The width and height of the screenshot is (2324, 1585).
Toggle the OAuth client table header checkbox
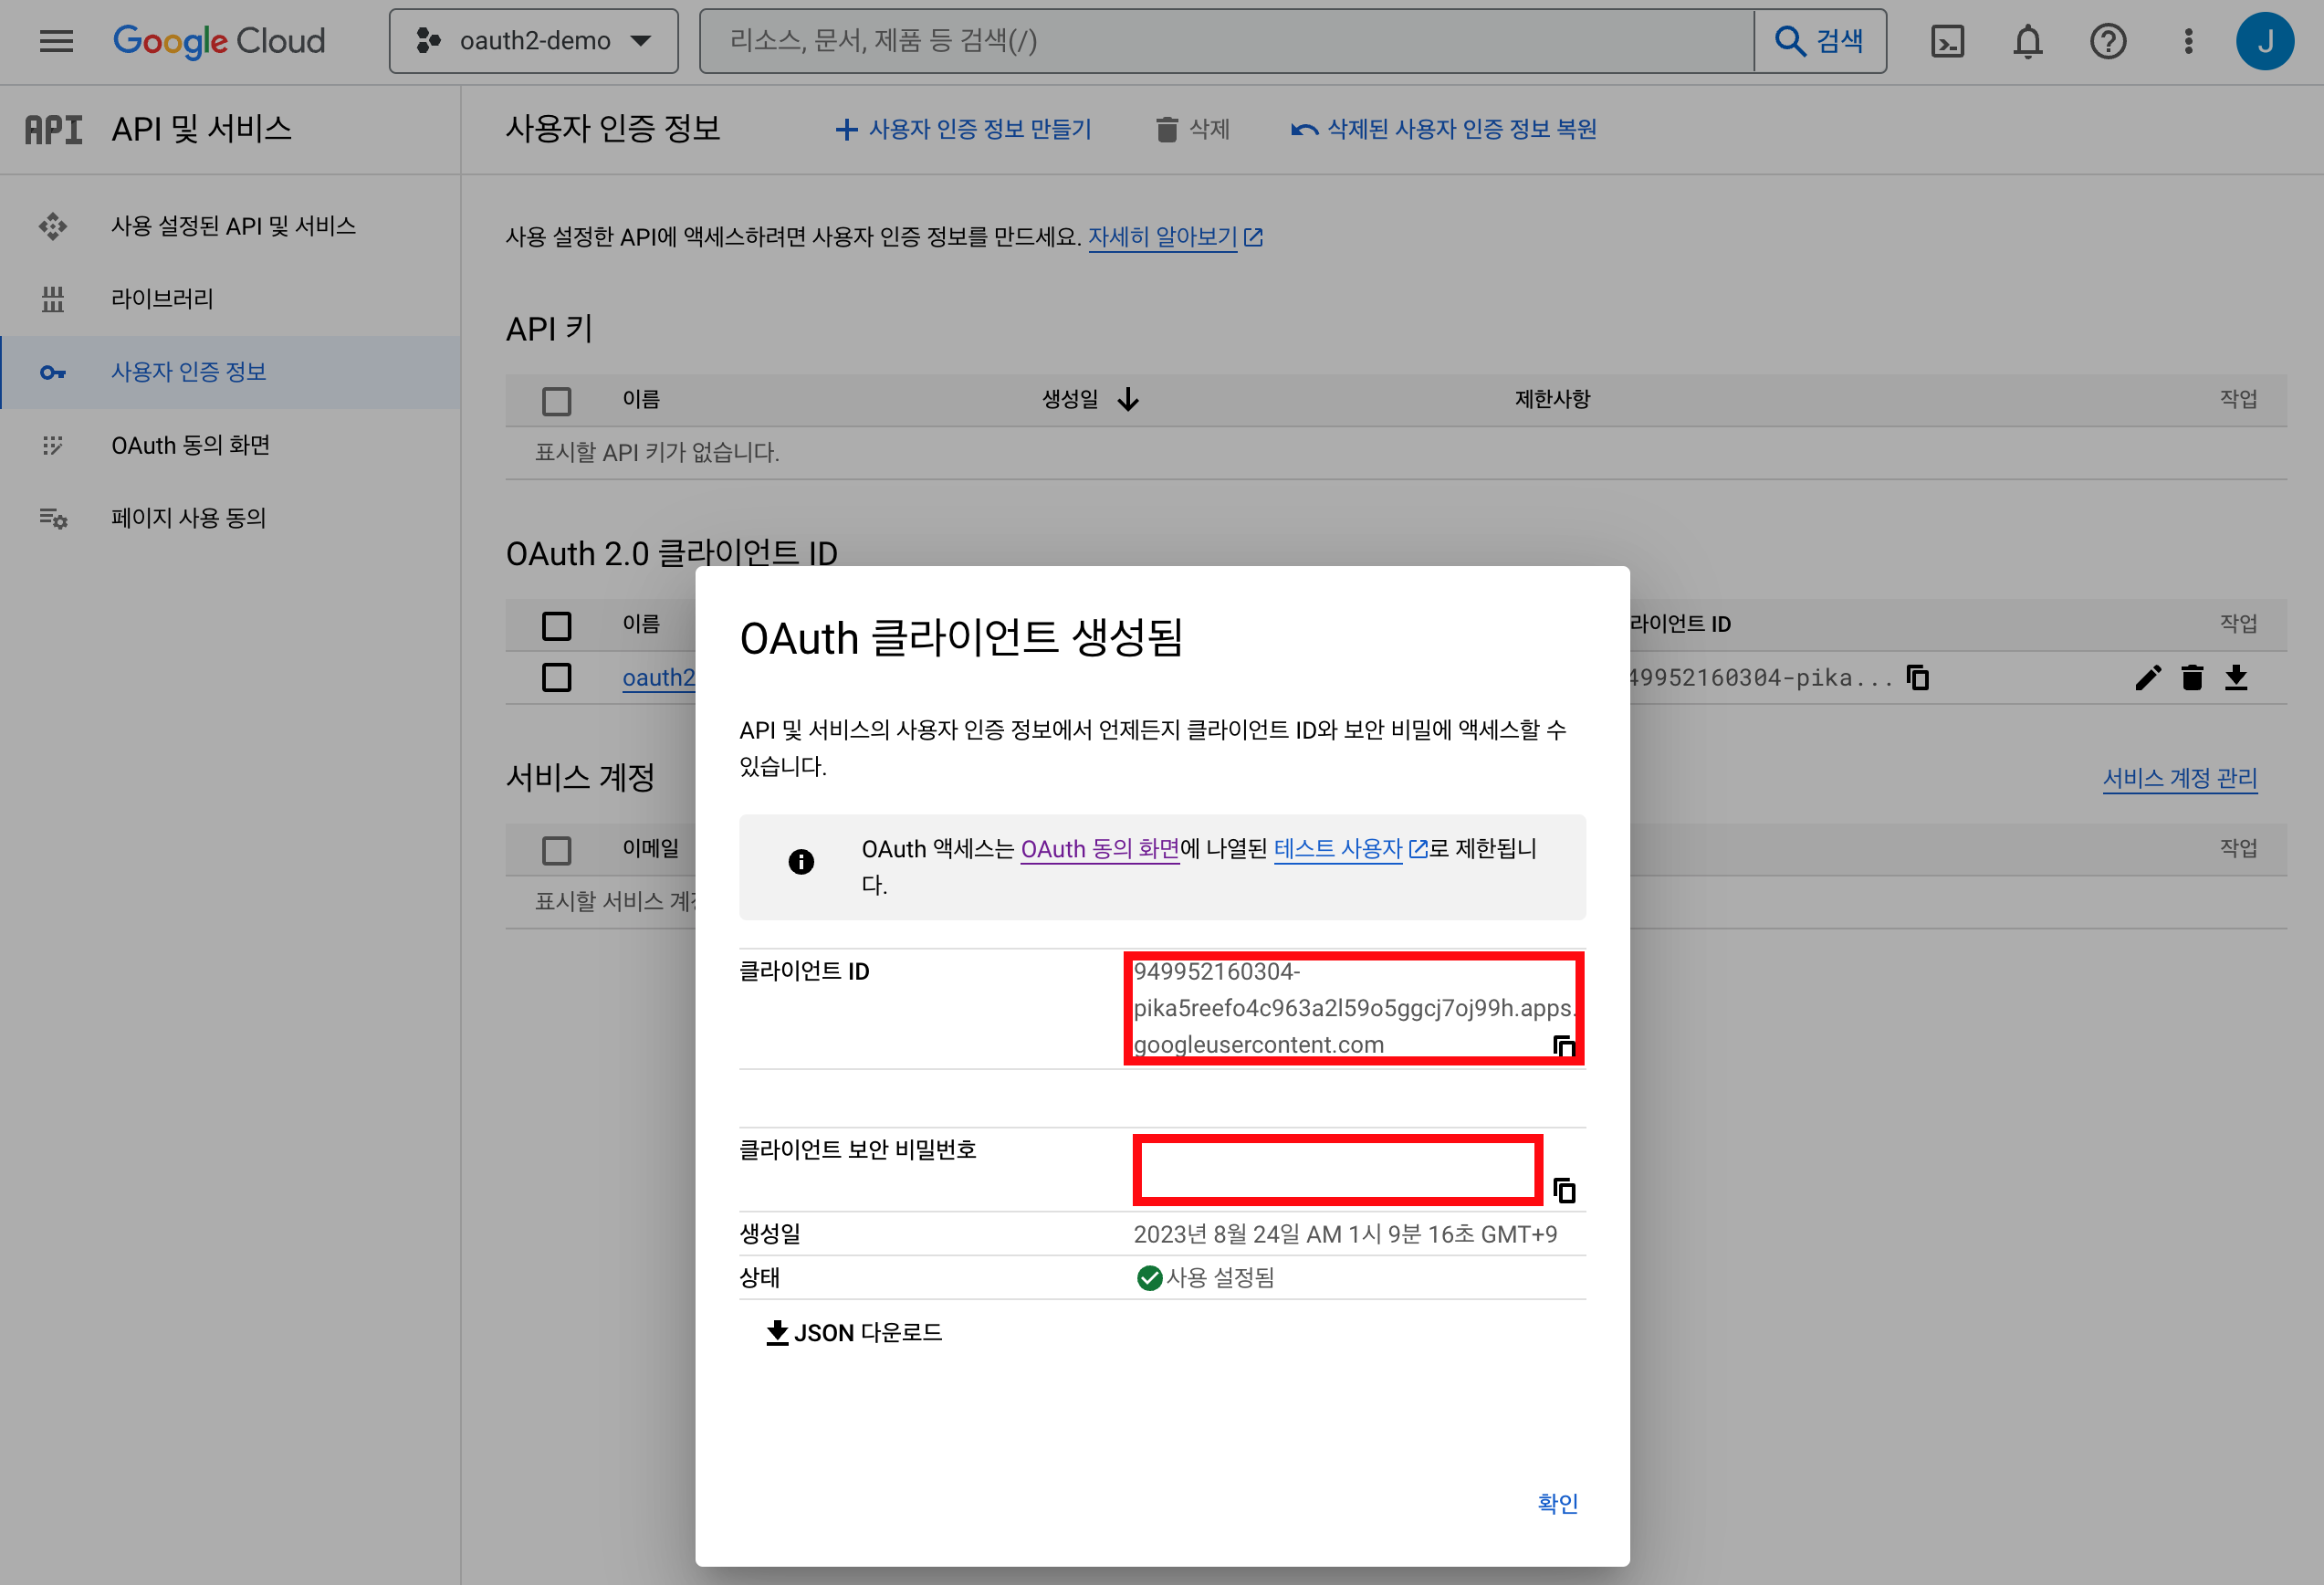pyautogui.click(x=557, y=626)
